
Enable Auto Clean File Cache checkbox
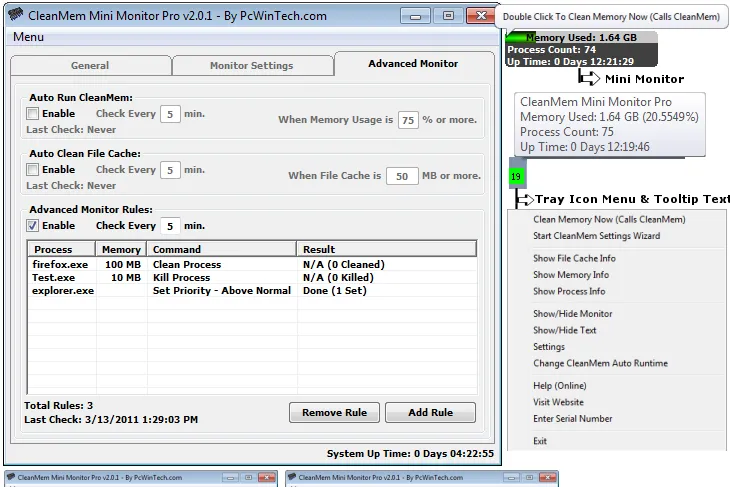(33, 169)
